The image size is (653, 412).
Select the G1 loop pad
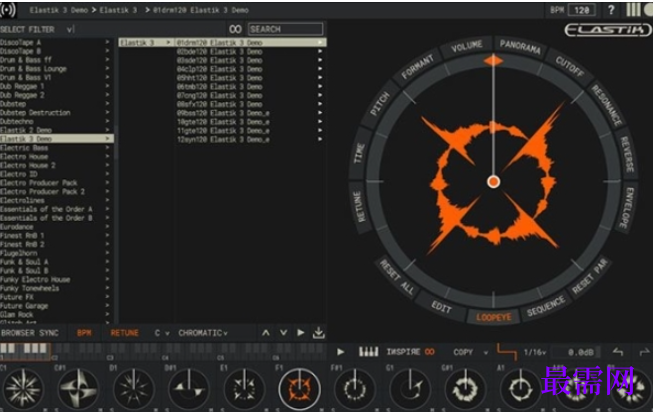click(410, 389)
